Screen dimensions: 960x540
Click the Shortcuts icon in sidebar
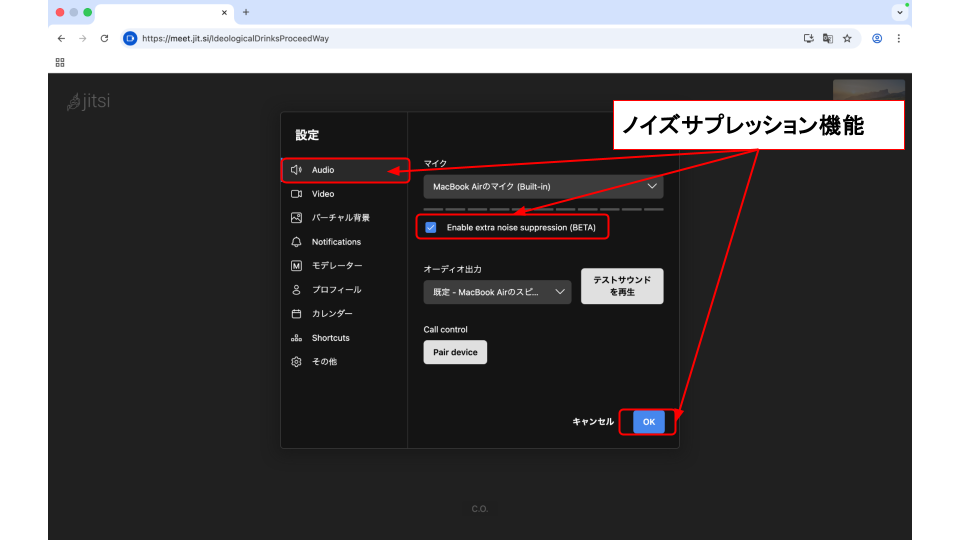click(x=296, y=338)
